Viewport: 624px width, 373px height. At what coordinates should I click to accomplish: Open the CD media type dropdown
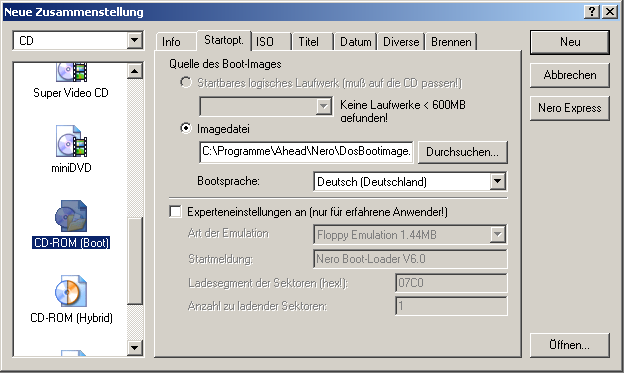coord(135,40)
